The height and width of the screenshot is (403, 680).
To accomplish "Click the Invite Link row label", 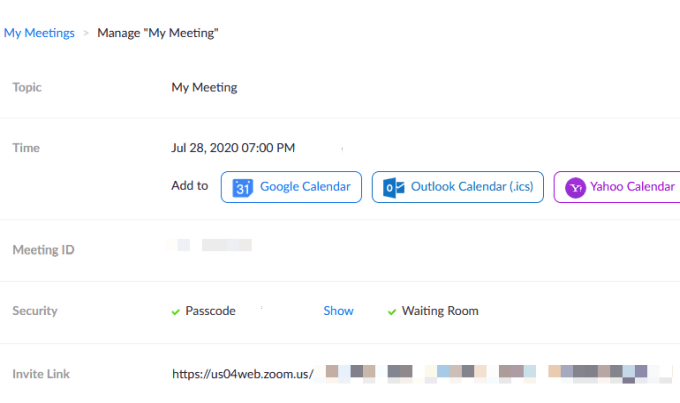I will click(x=41, y=374).
